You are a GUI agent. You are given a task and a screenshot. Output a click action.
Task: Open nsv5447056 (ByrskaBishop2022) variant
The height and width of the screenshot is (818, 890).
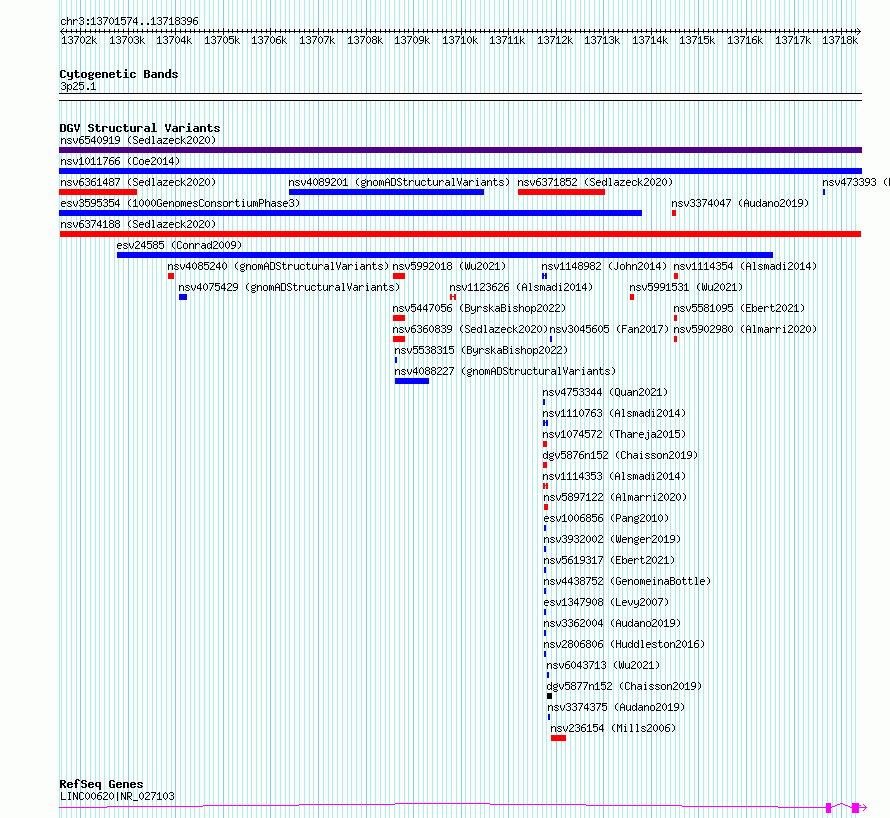tap(479, 308)
